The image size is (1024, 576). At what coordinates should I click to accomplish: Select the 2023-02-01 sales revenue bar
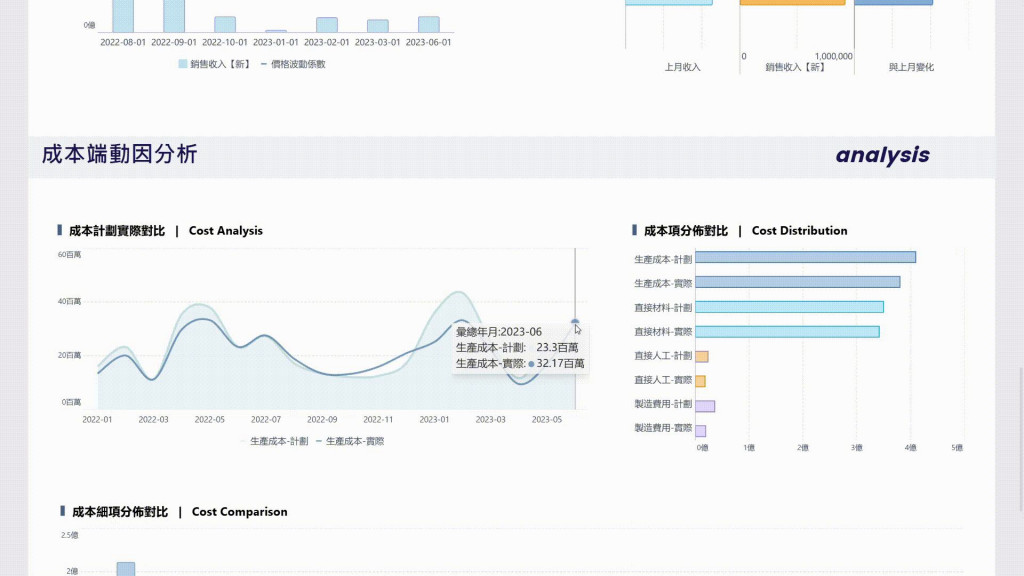click(x=327, y=25)
